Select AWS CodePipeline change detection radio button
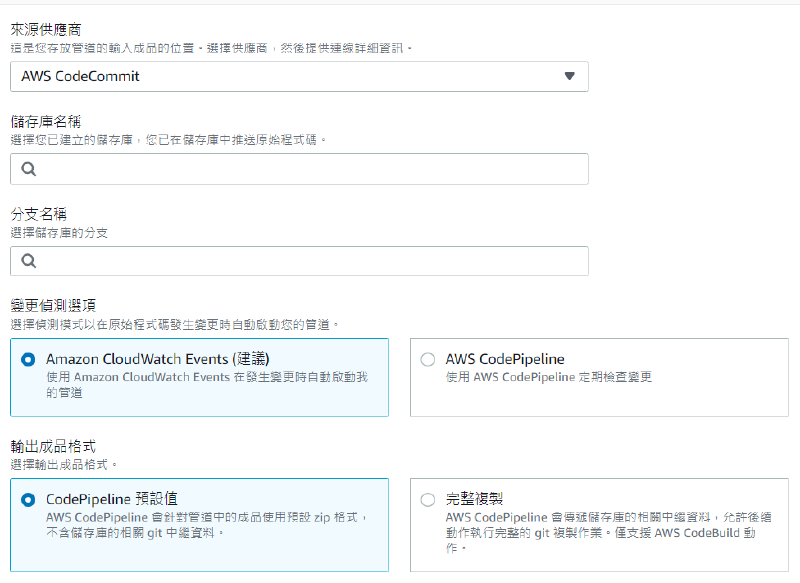This screenshot has height=583, width=800. click(427, 356)
